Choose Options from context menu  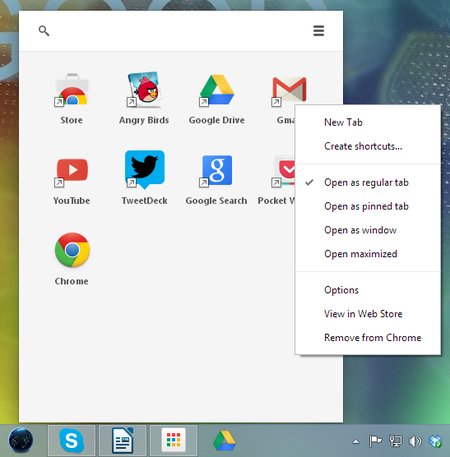(368, 290)
